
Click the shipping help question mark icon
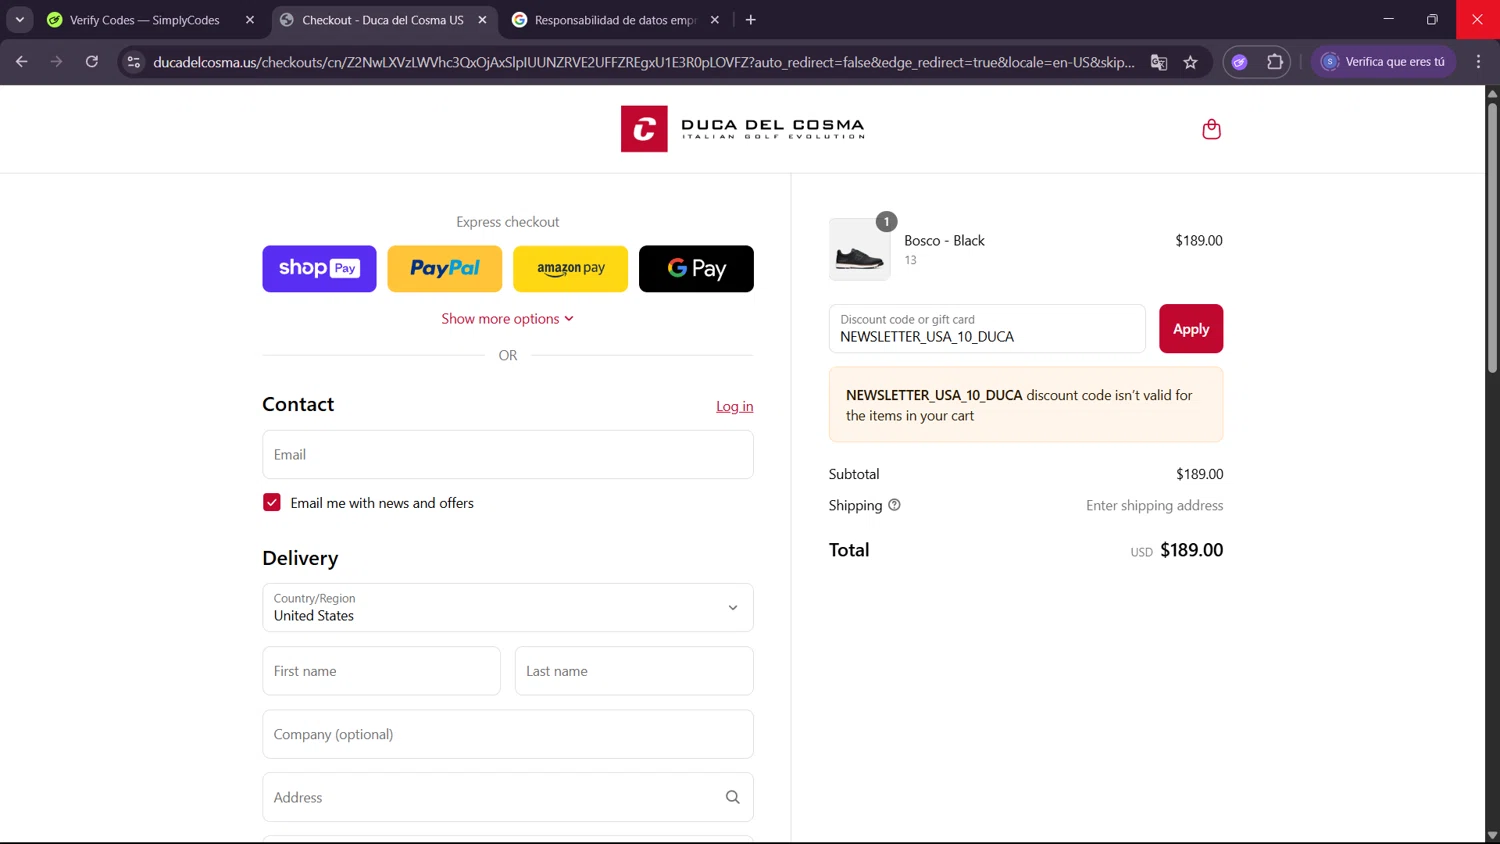click(894, 505)
